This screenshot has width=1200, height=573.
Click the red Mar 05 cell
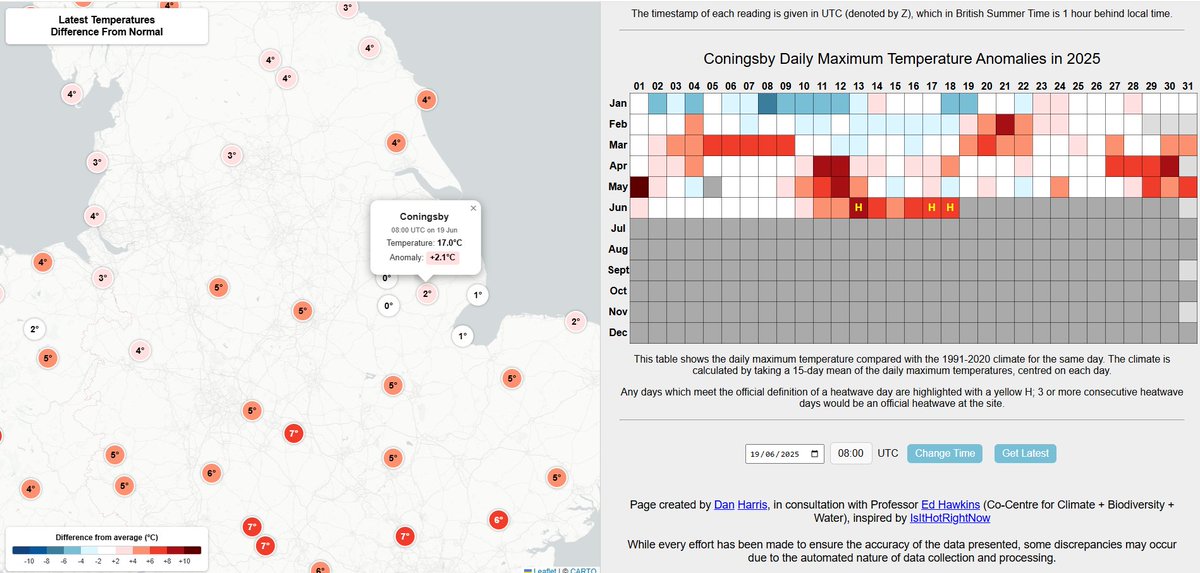(x=713, y=145)
